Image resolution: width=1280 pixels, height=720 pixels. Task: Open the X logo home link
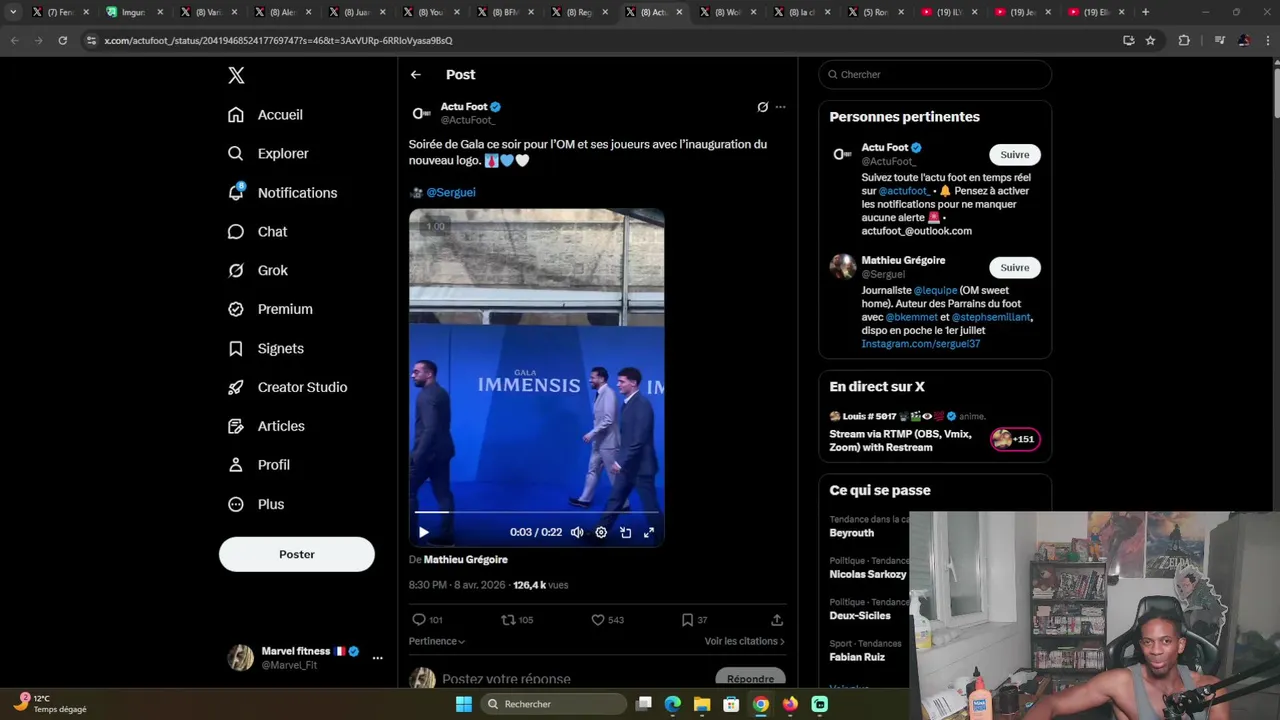point(236,75)
